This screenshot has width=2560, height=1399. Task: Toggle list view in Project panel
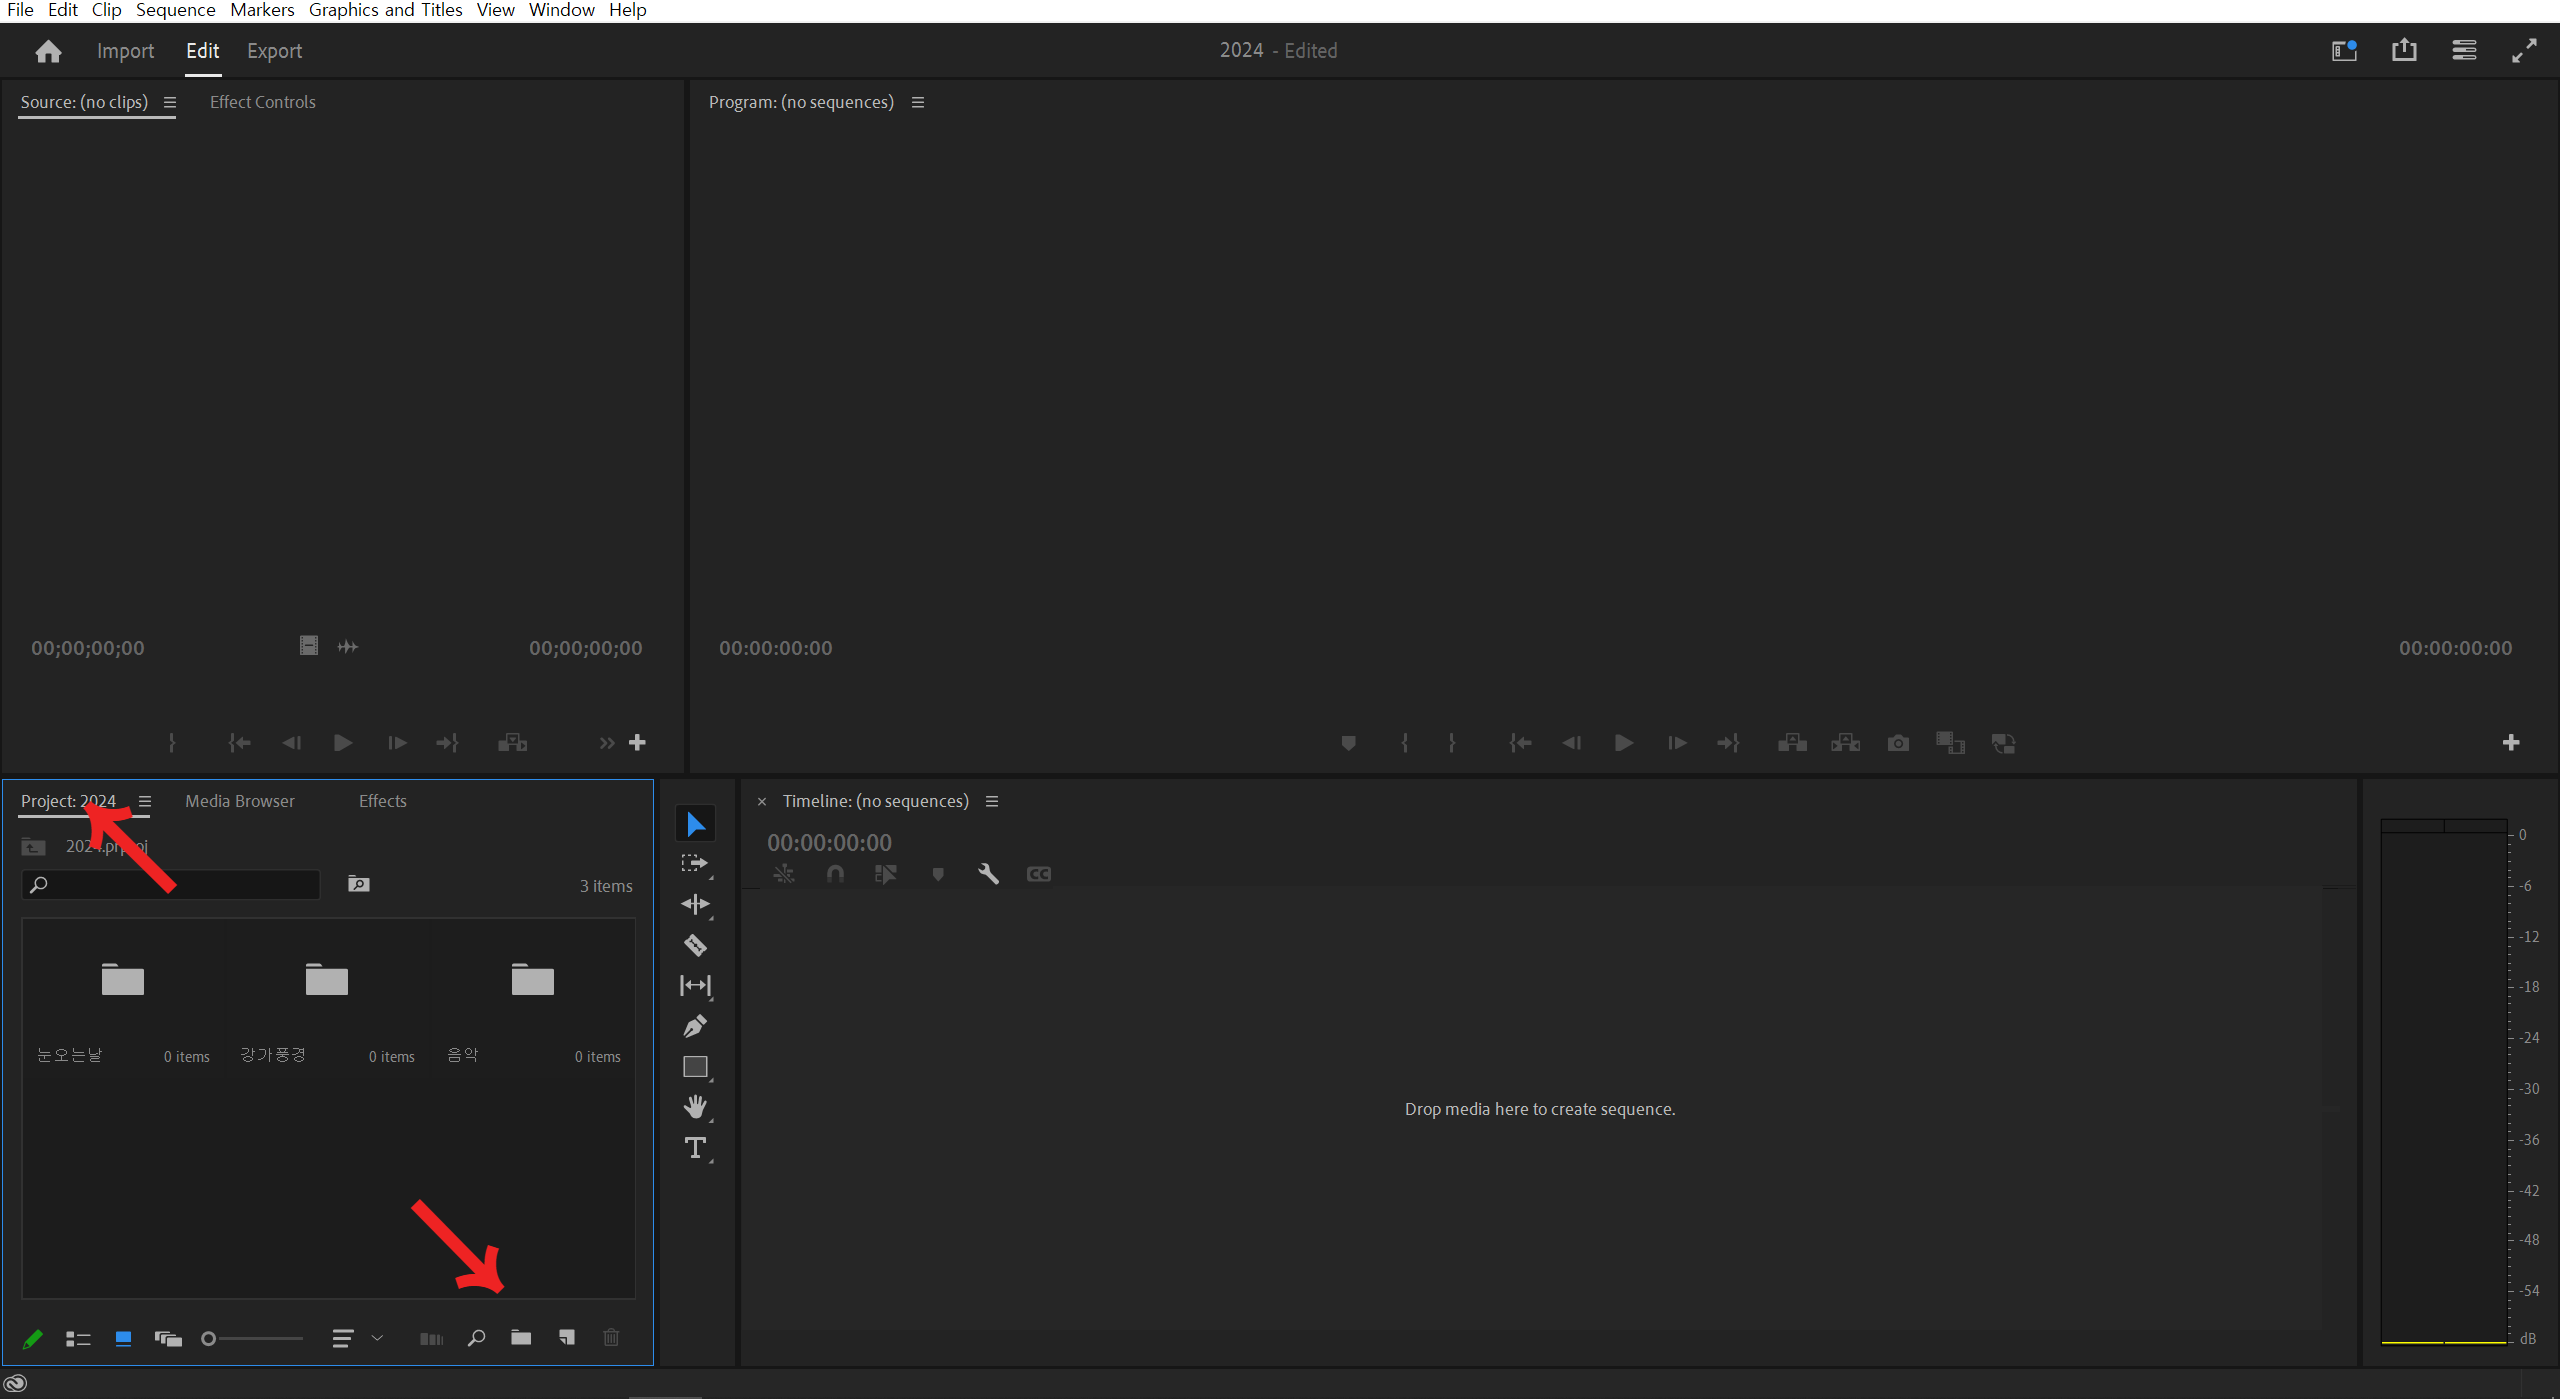79,1339
